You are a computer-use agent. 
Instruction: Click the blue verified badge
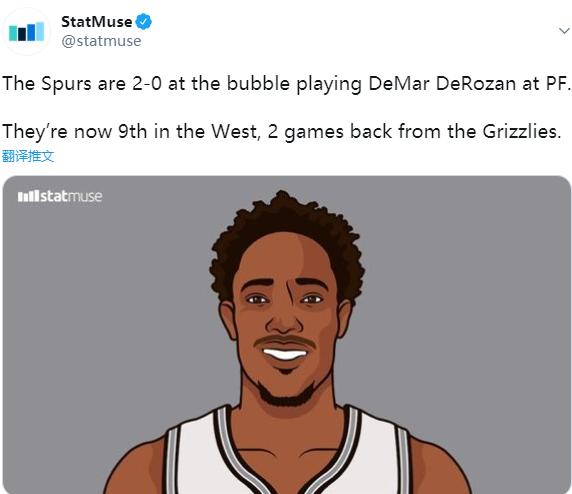(143, 22)
